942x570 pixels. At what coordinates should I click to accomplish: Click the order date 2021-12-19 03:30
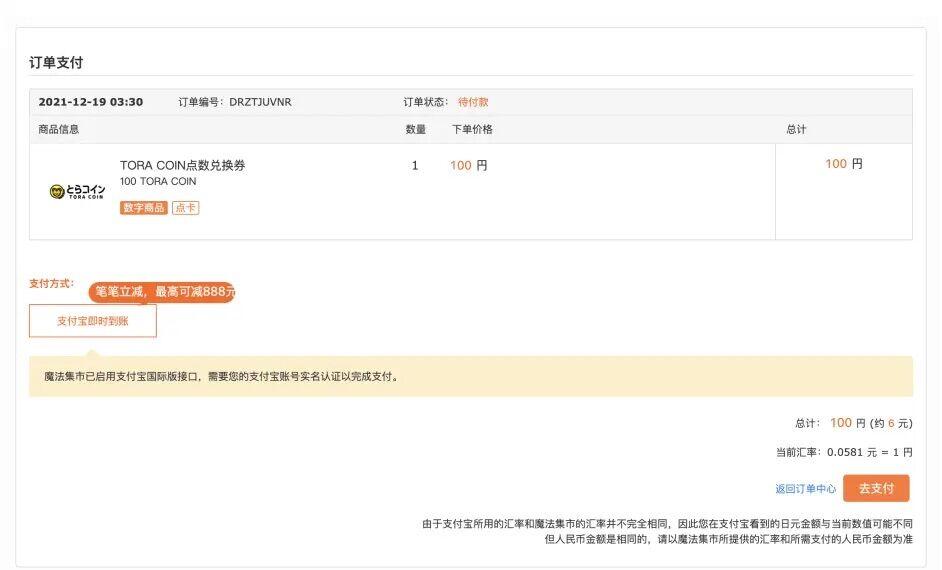pyautogui.click(x=91, y=102)
